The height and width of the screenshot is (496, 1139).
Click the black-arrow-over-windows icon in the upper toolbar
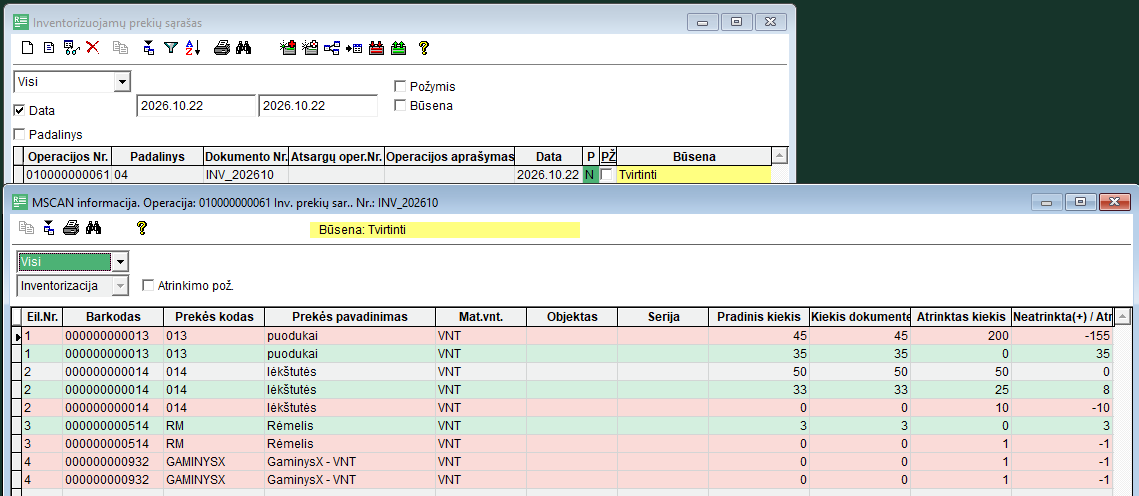pos(149,48)
